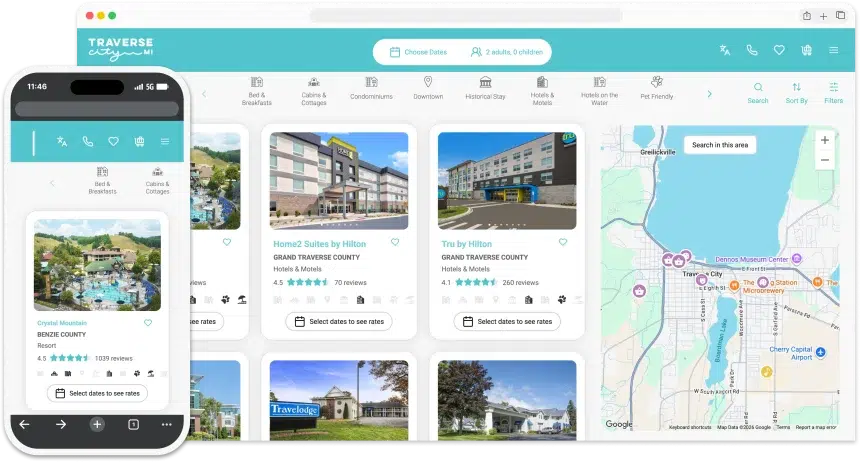The image size is (860, 462).
Task: Select the Historical Stay category
Action: 485,88
